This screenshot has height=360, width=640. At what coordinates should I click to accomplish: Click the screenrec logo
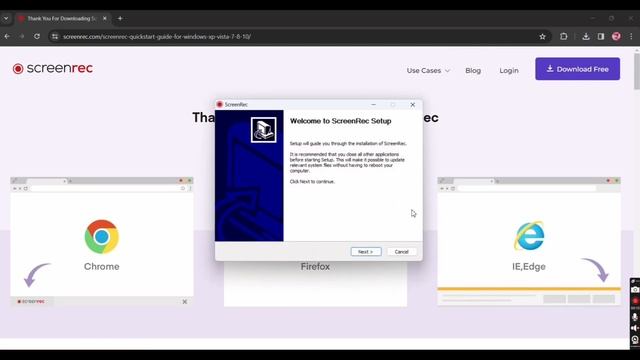(53, 68)
